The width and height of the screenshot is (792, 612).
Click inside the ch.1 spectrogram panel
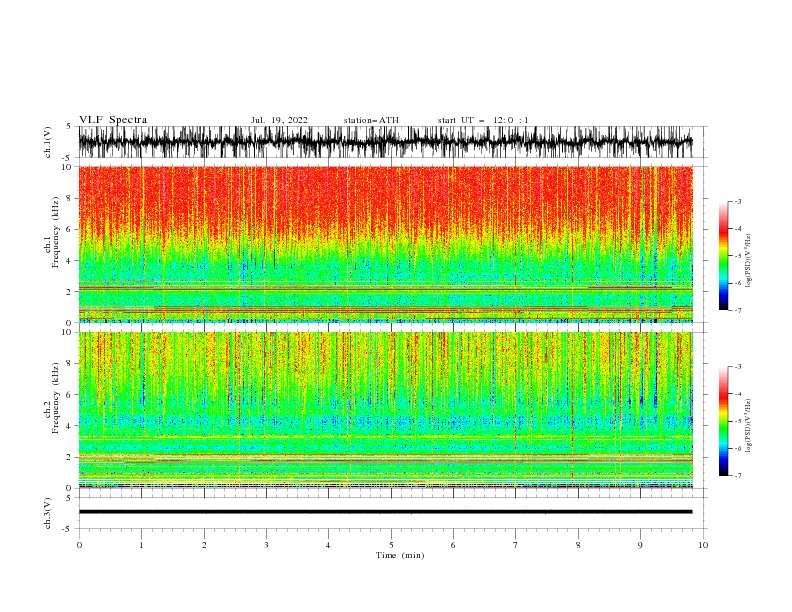click(x=385, y=244)
